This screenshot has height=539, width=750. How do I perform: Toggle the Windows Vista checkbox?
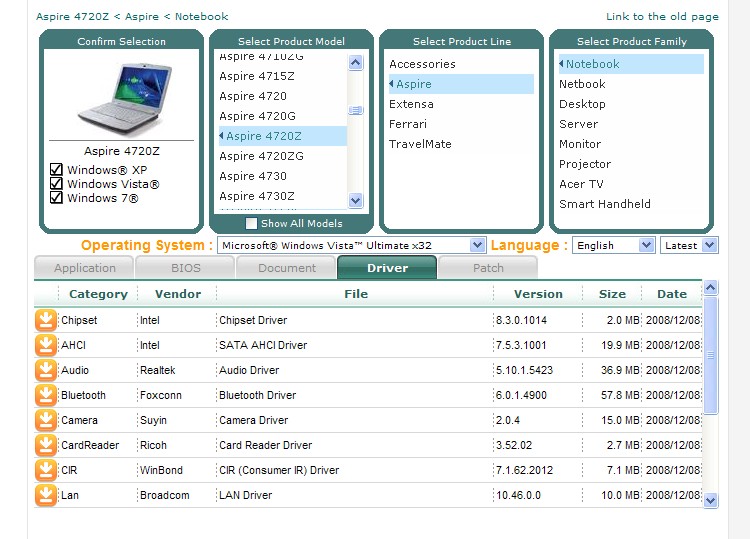tap(56, 184)
